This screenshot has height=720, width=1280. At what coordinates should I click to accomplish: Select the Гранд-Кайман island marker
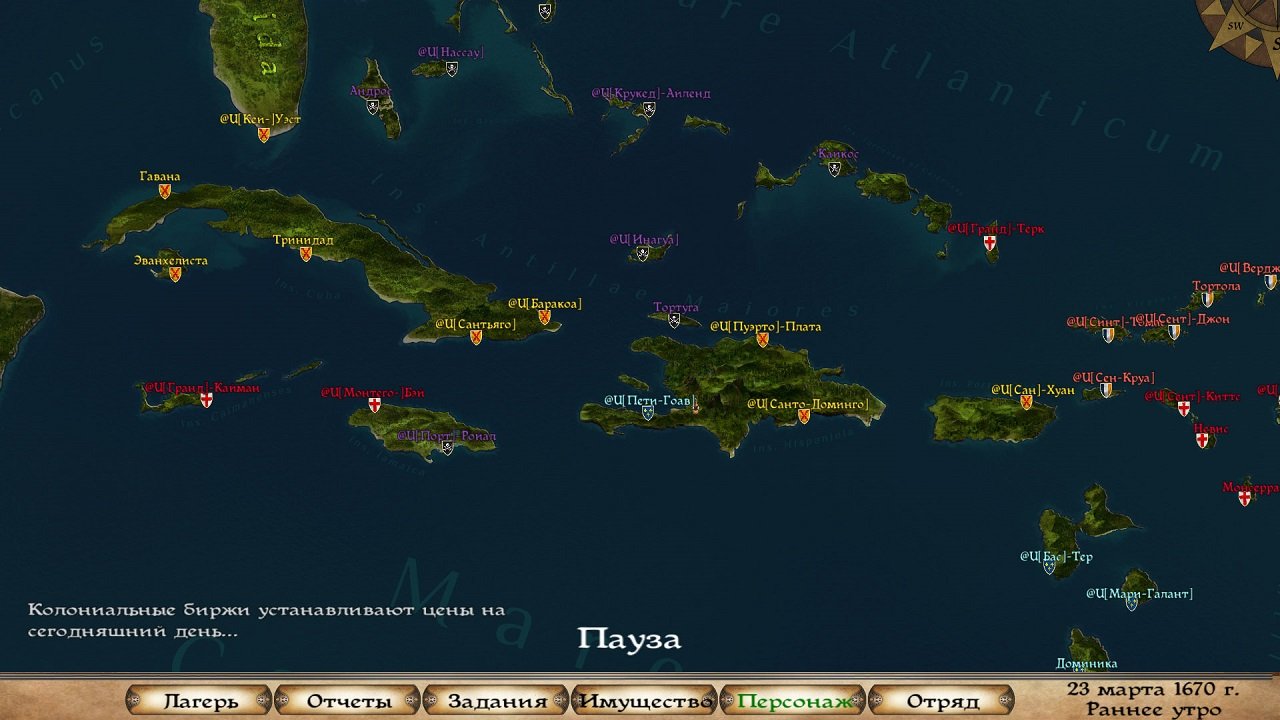point(207,400)
